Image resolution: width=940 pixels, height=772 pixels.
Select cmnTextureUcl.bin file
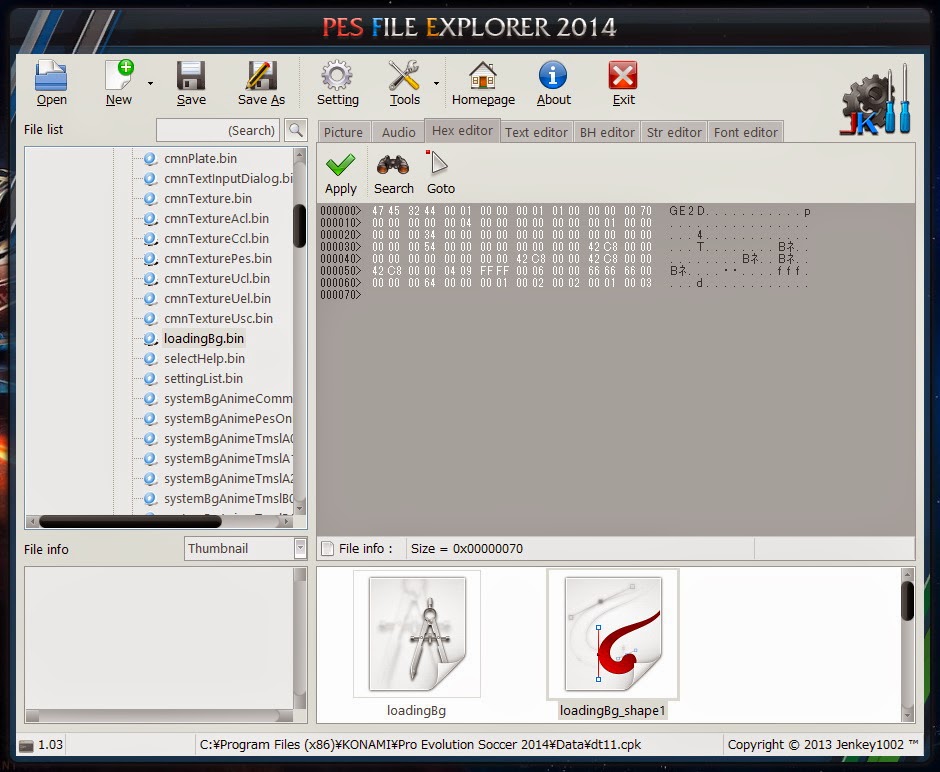(217, 278)
